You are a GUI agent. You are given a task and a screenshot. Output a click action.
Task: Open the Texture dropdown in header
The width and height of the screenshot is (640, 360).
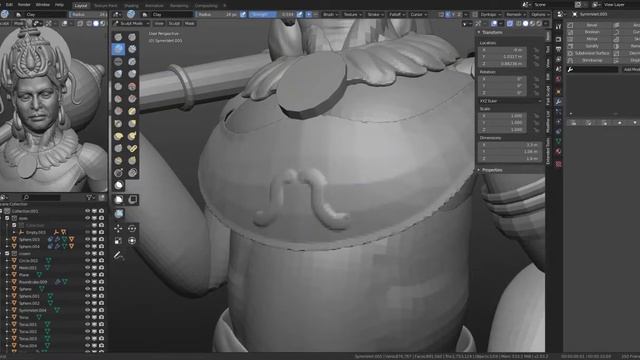point(352,14)
